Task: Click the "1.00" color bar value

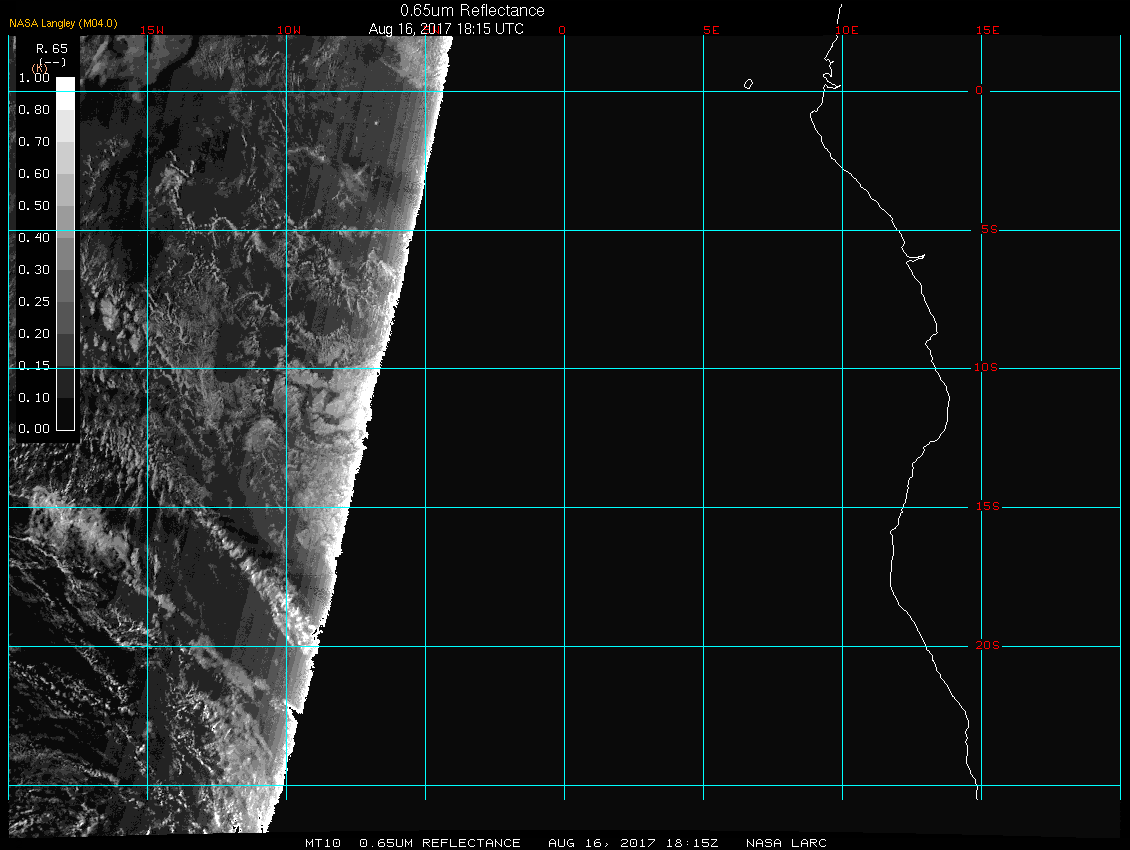Action: tap(34, 78)
